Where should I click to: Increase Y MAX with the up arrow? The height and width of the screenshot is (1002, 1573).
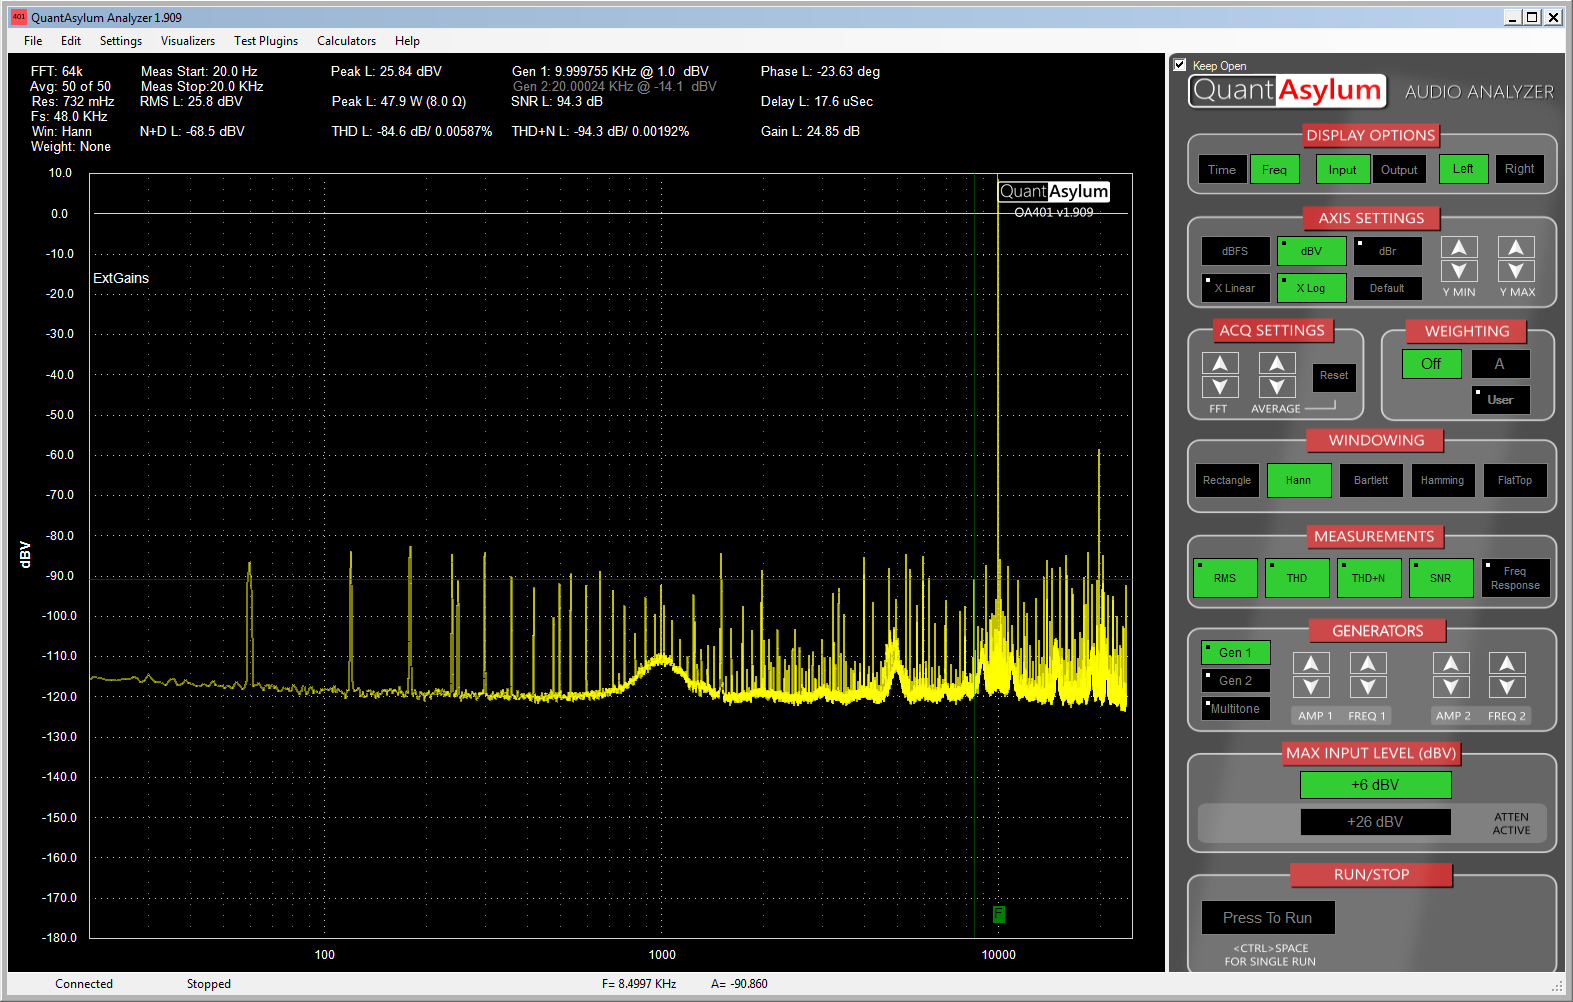1516,247
